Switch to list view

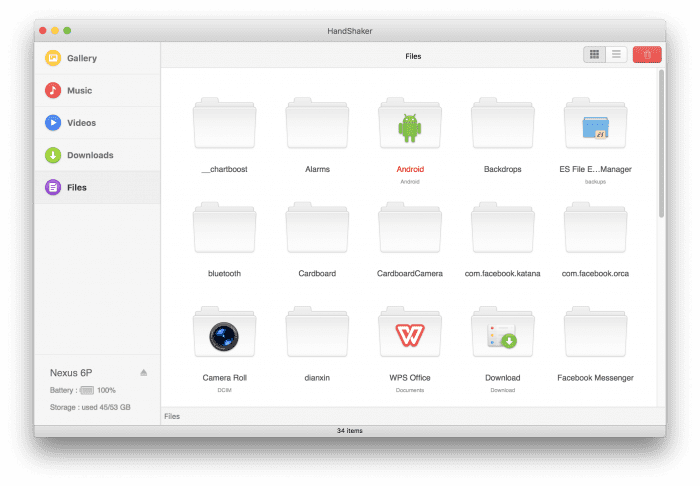click(x=617, y=55)
